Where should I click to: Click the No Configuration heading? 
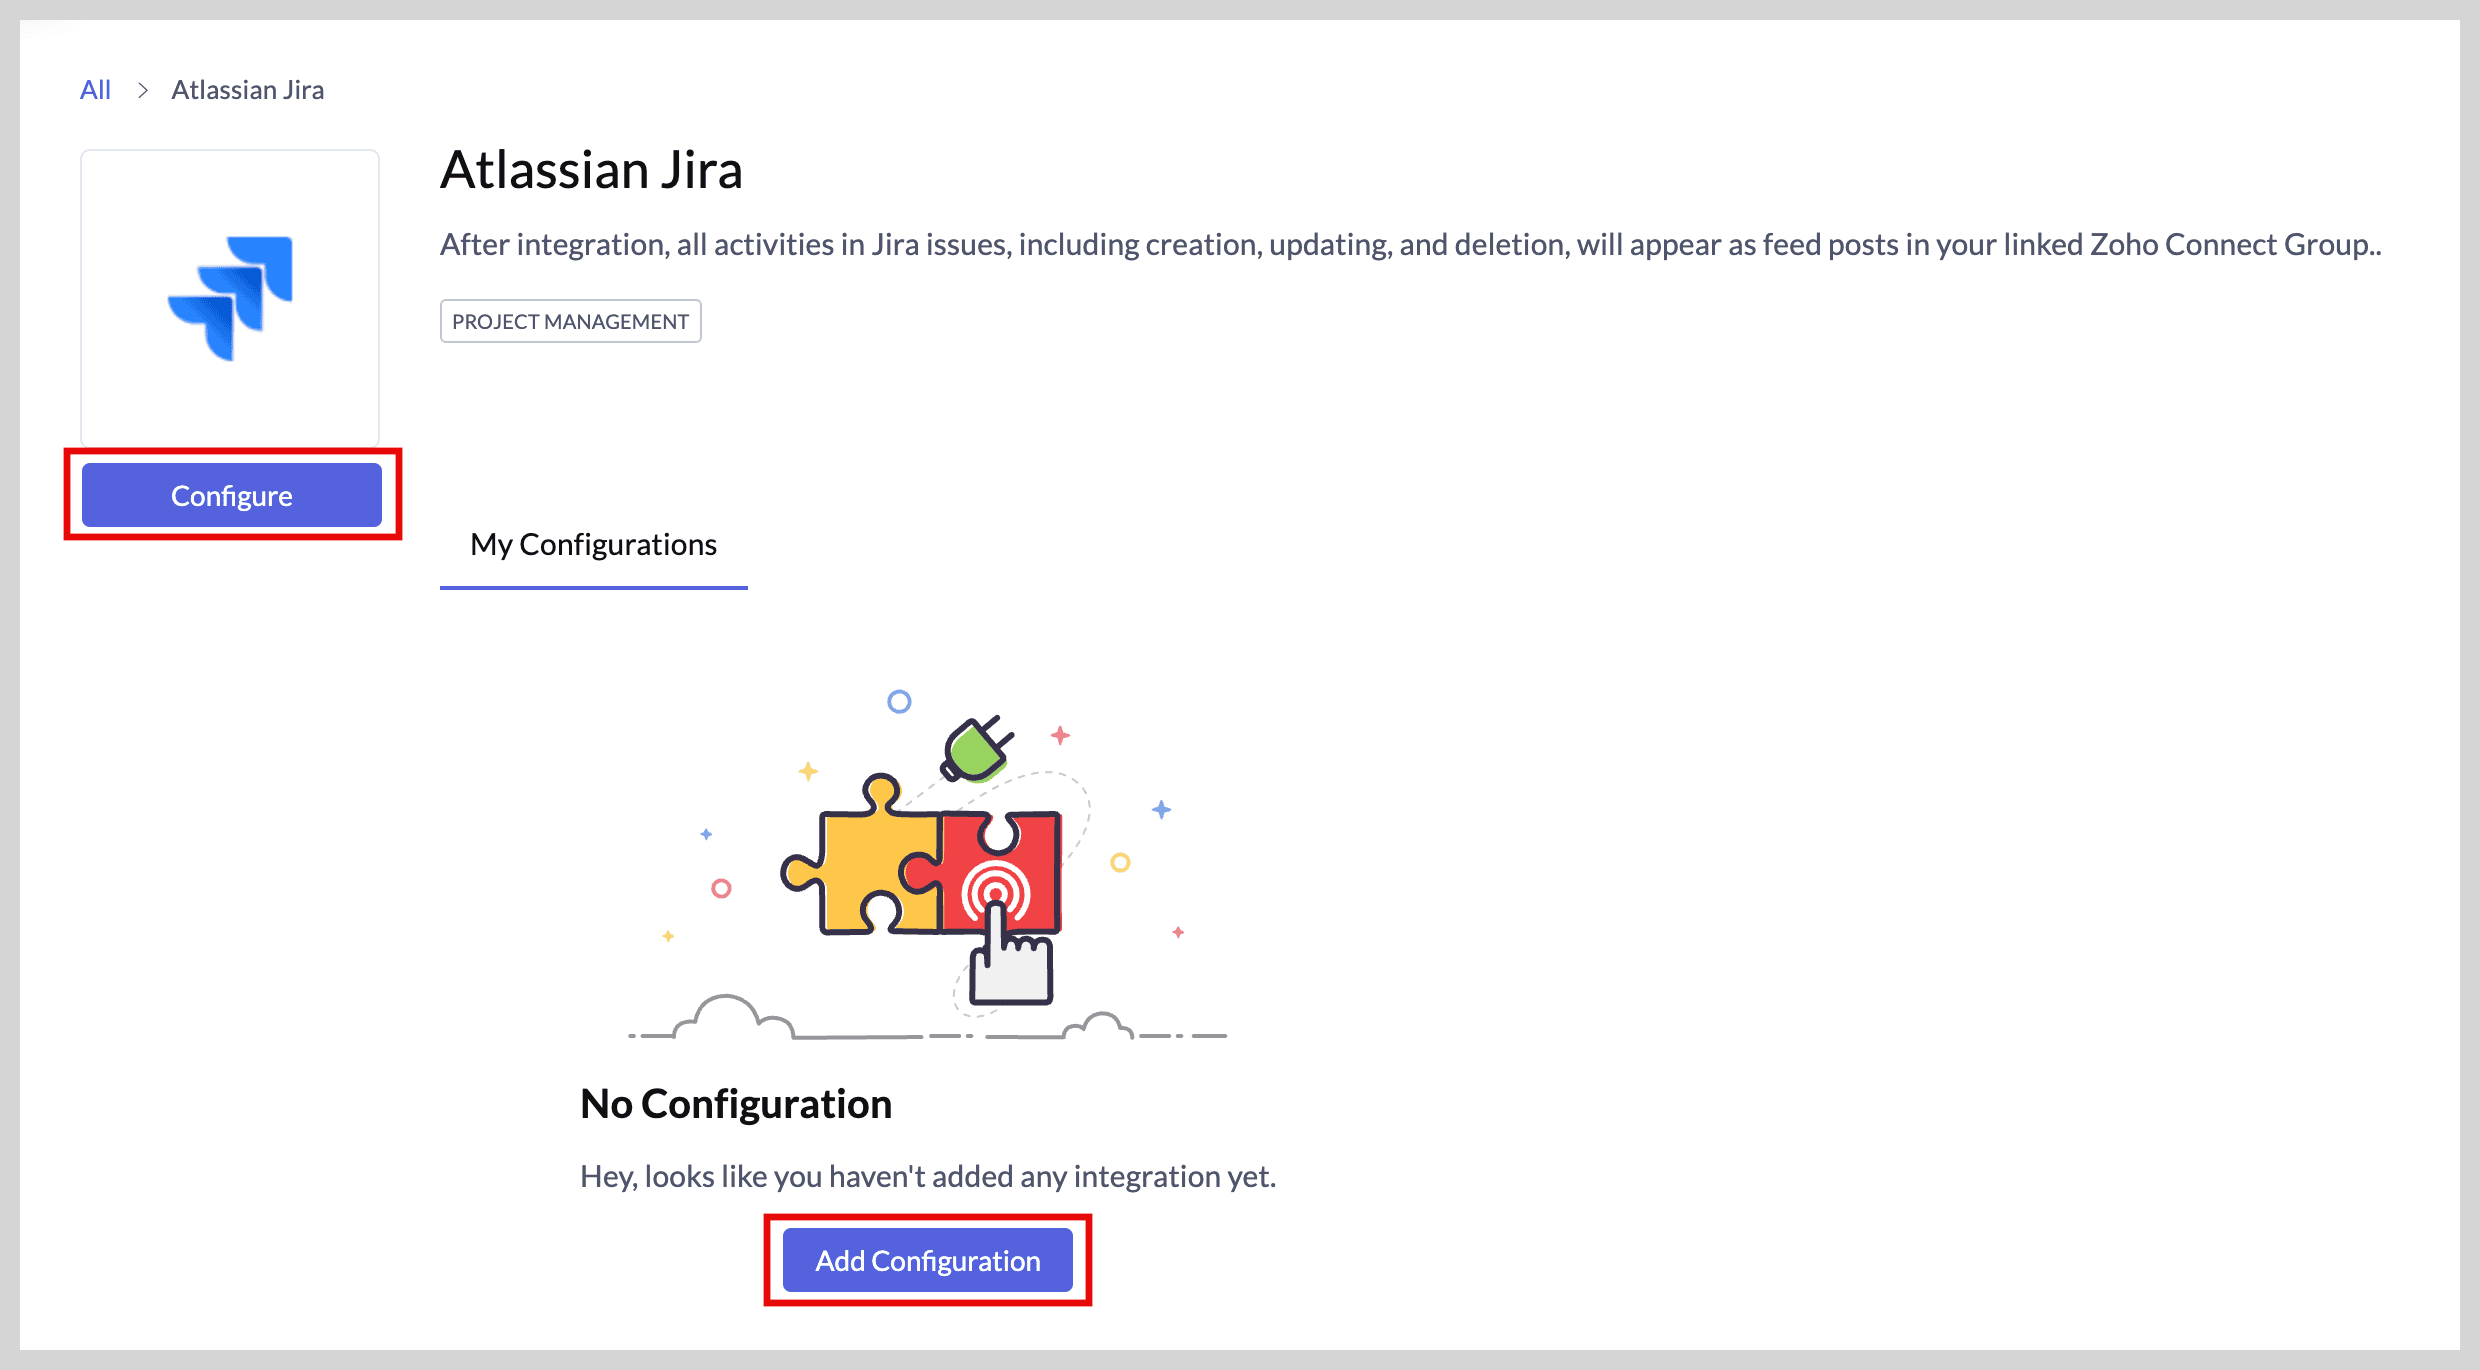pos(736,1104)
